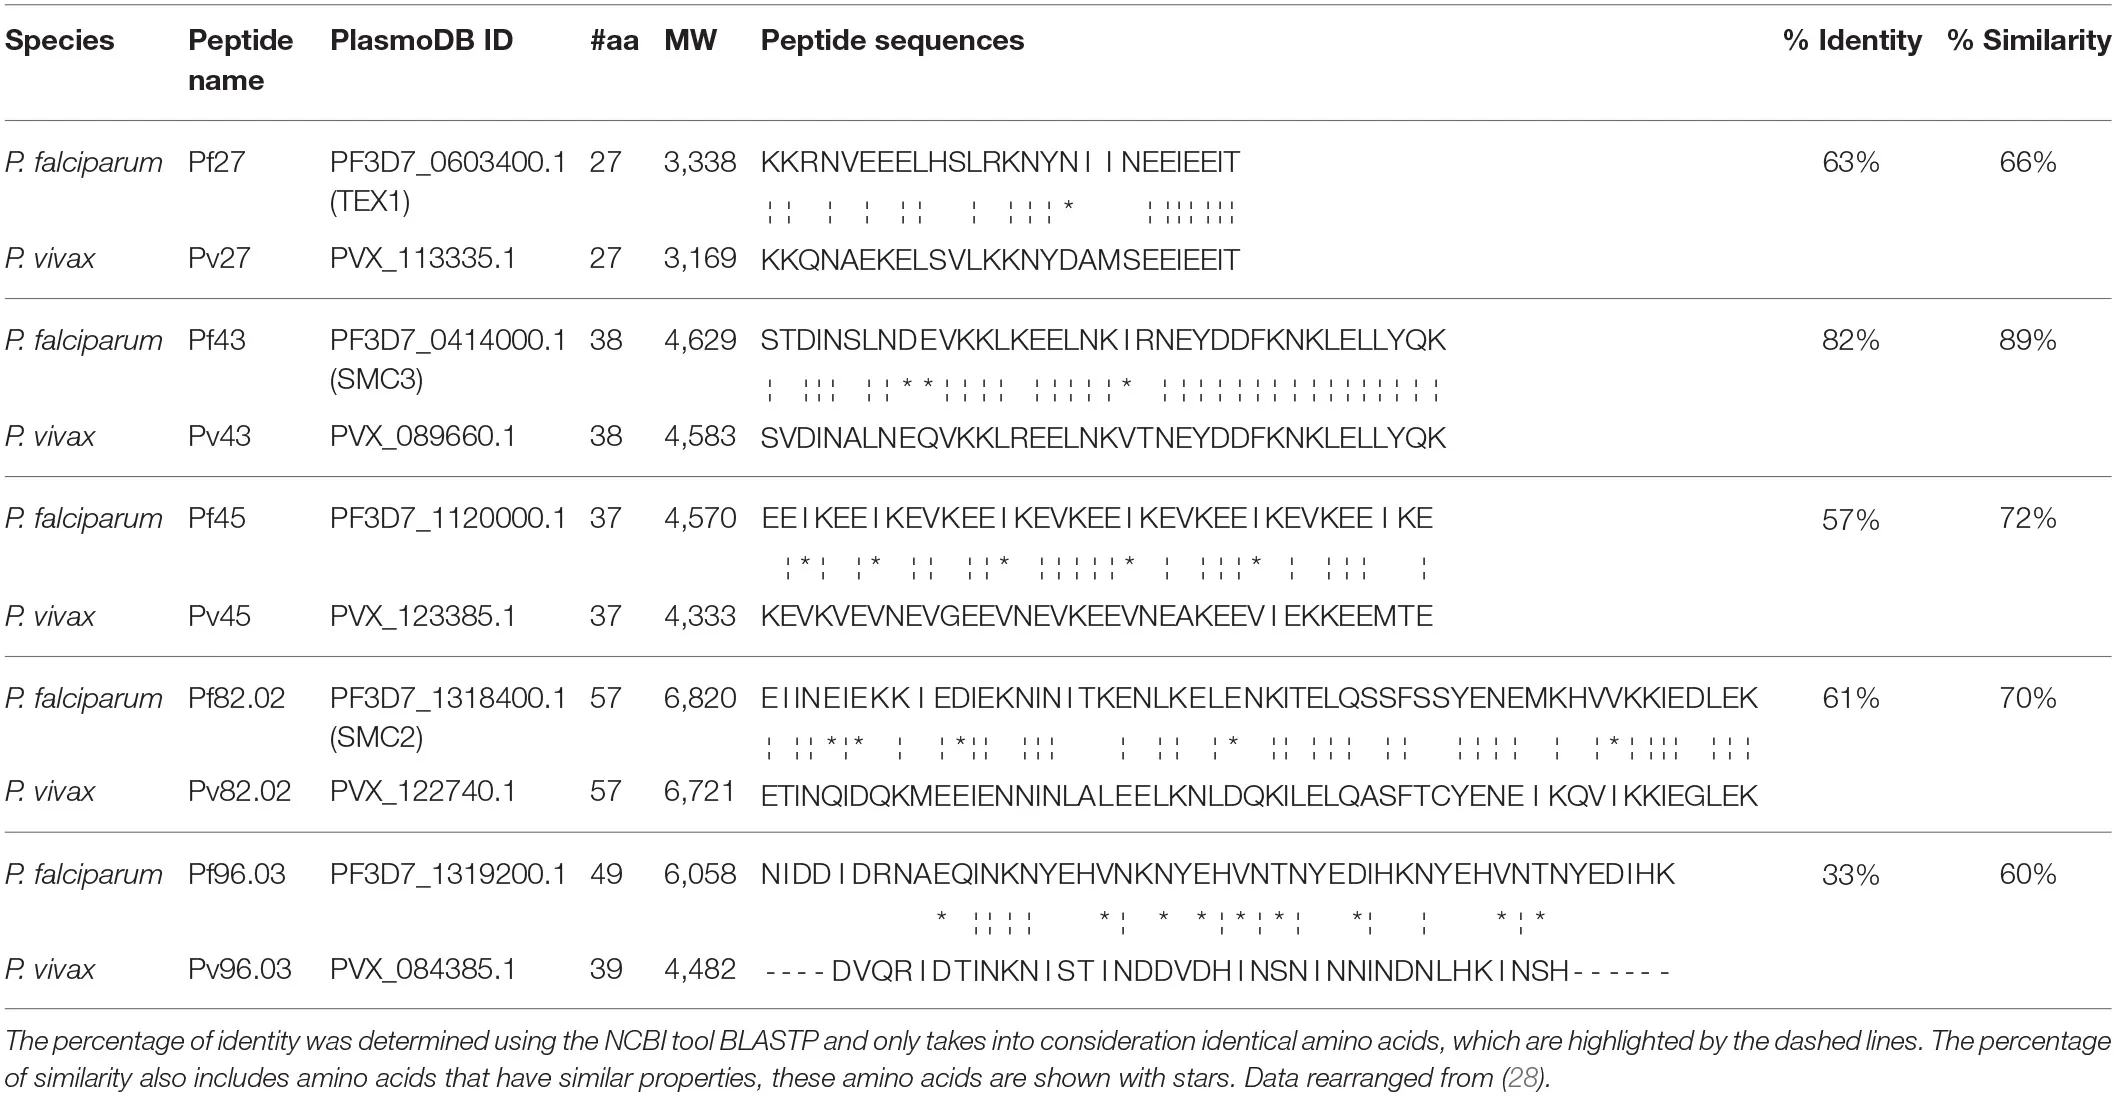The image size is (2116, 1096).
Task: Click the Pf82.02 peptide name
Action: [237, 697]
